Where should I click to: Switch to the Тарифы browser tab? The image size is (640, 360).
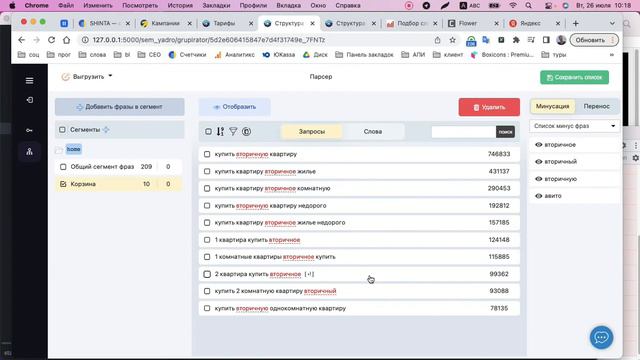pos(224,24)
